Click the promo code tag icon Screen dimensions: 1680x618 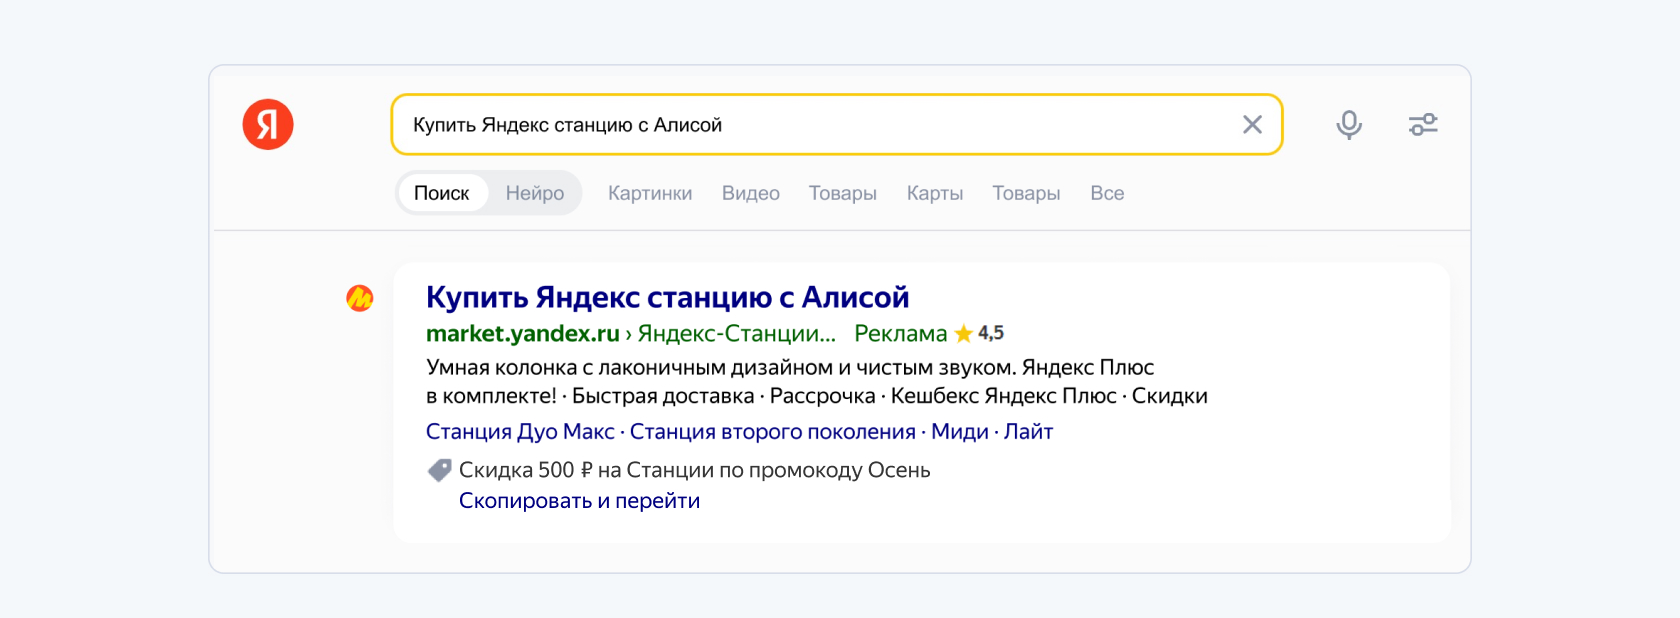[440, 470]
